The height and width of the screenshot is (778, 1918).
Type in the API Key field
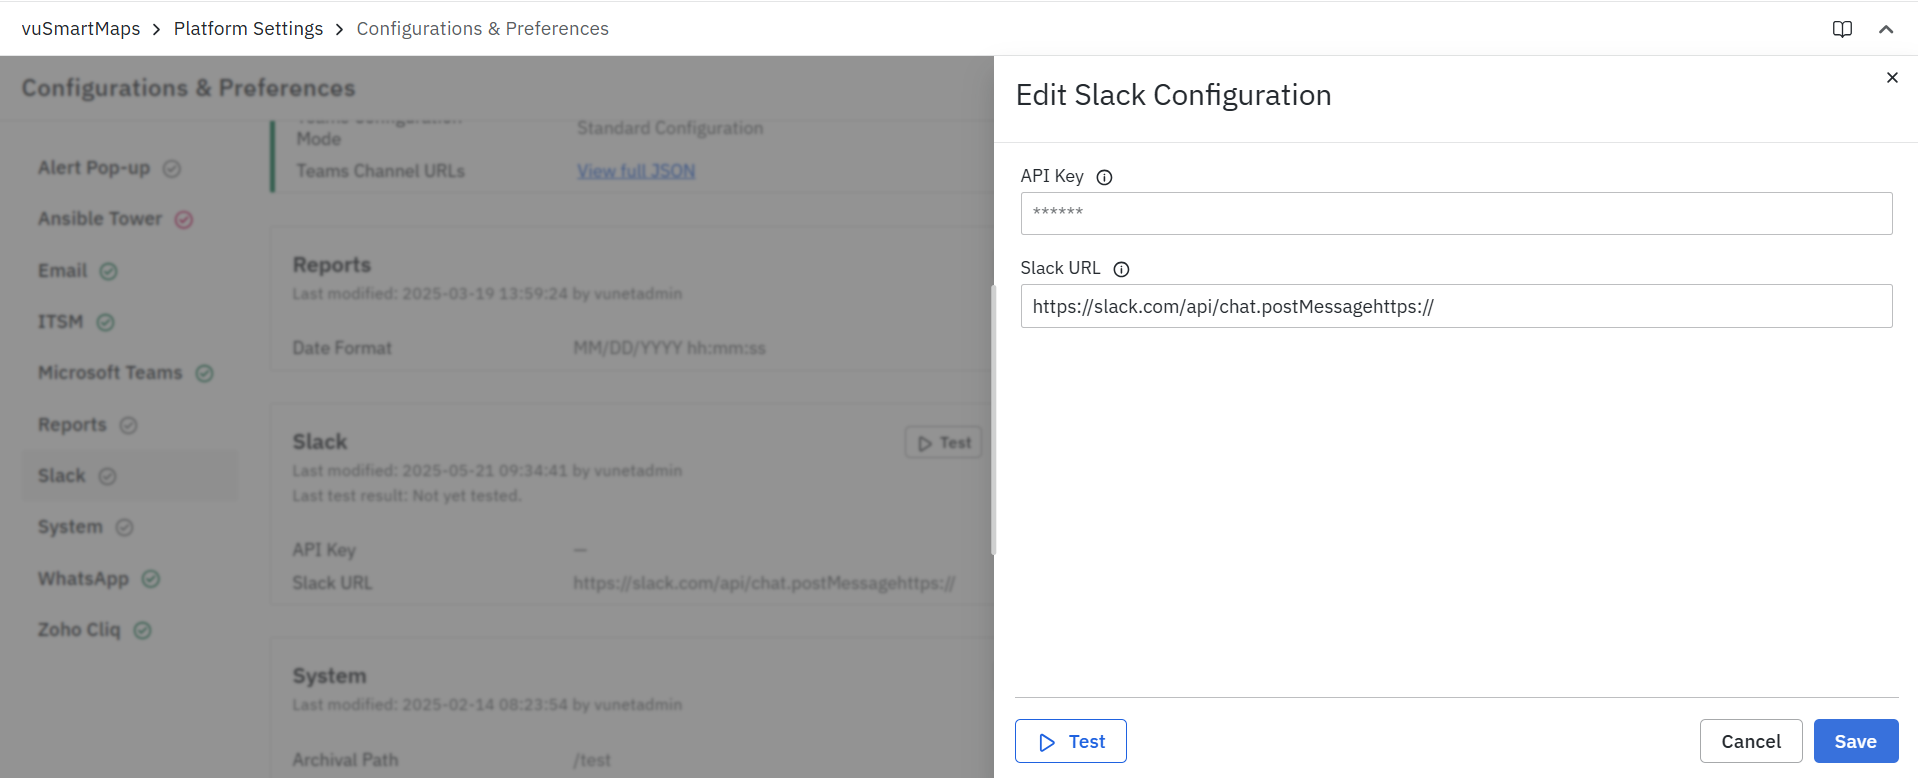click(1455, 213)
